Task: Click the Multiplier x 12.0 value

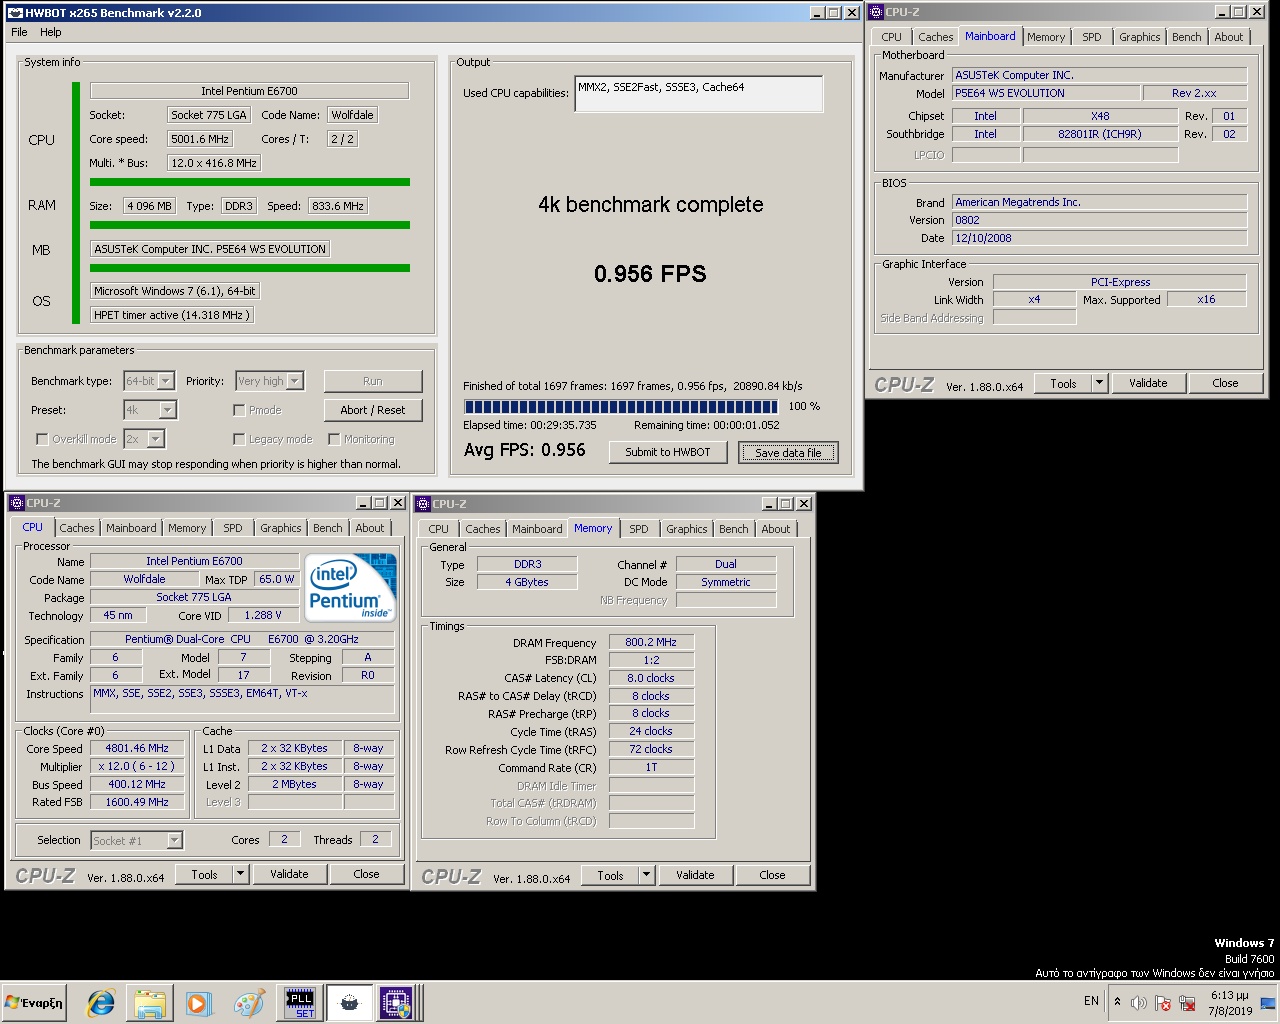Action: pyautogui.click(x=137, y=766)
